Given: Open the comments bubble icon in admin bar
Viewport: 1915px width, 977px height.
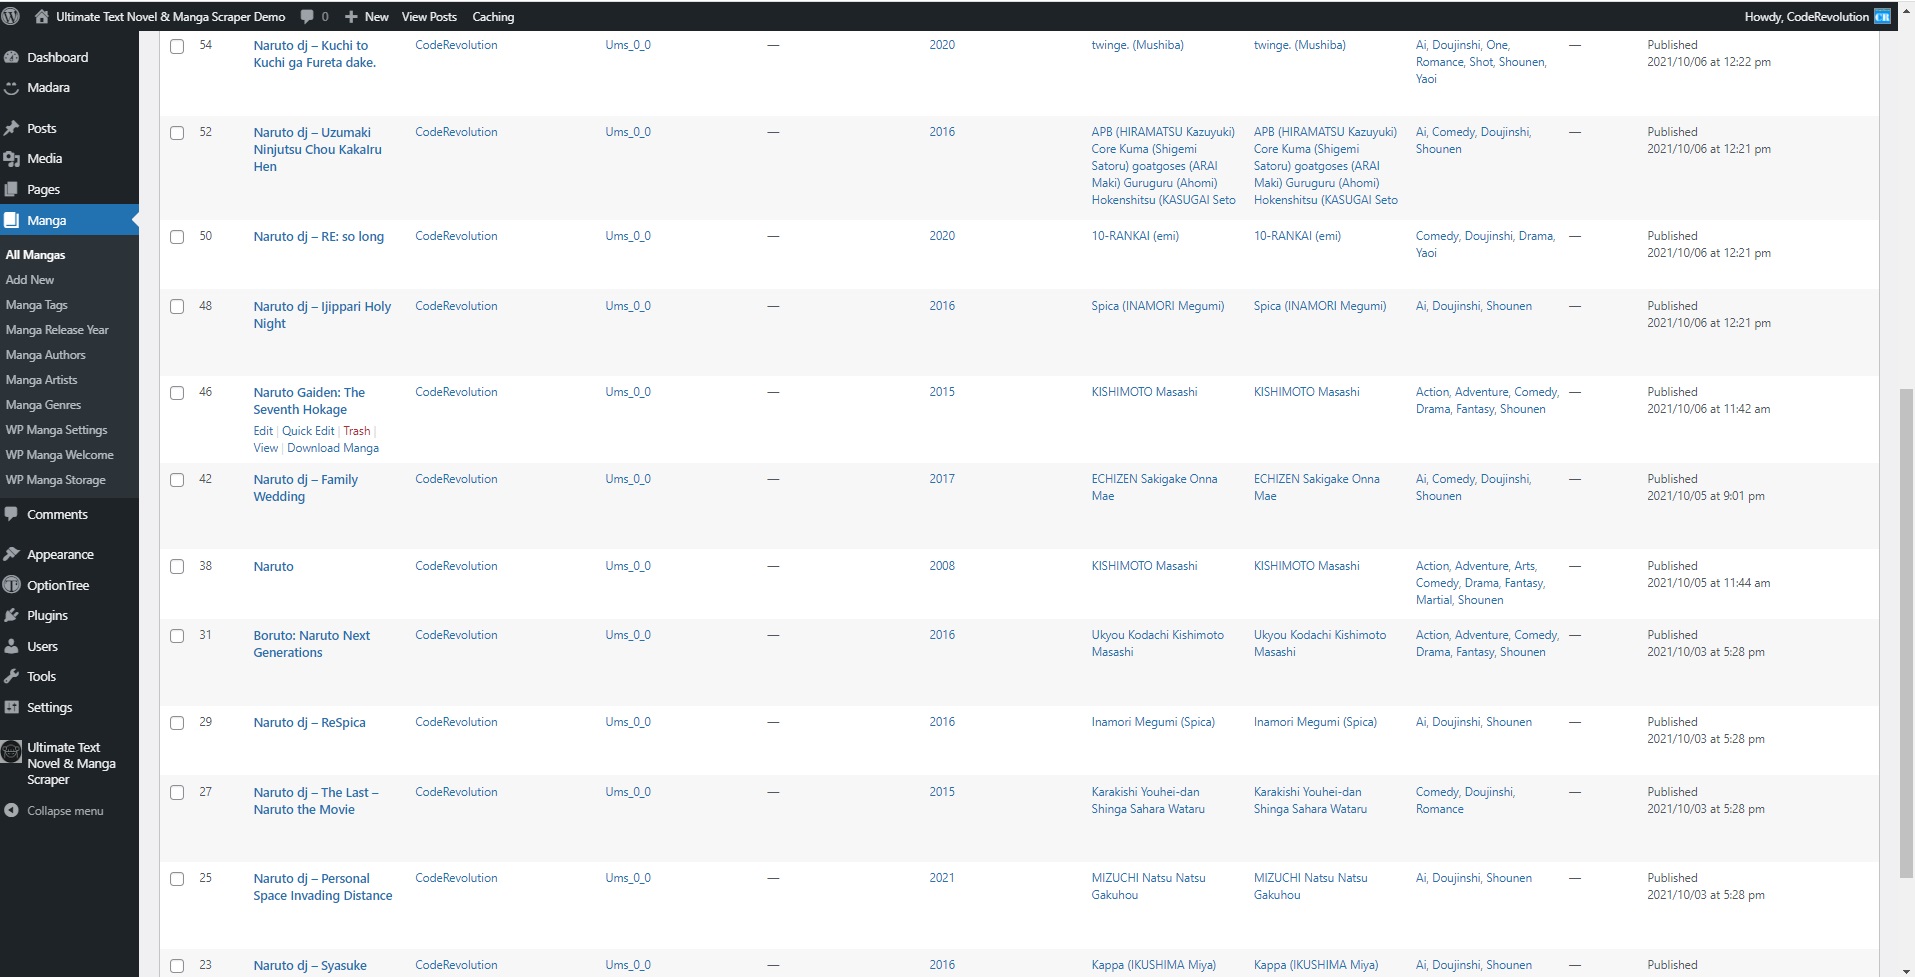Looking at the screenshot, I should click(307, 17).
